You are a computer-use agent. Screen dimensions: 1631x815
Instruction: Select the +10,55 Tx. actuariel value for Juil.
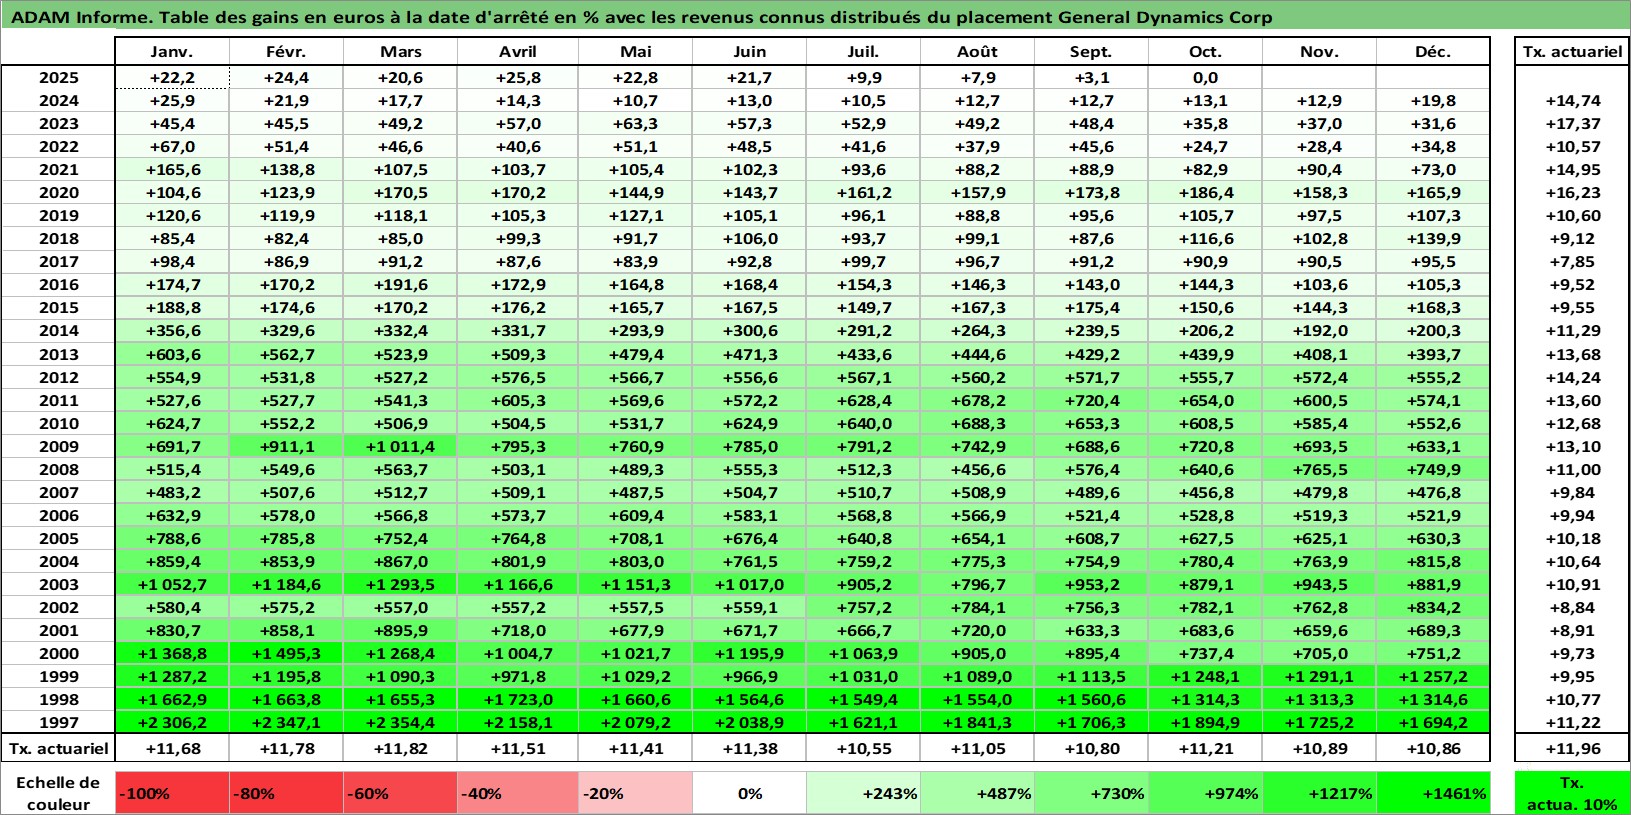tap(863, 748)
